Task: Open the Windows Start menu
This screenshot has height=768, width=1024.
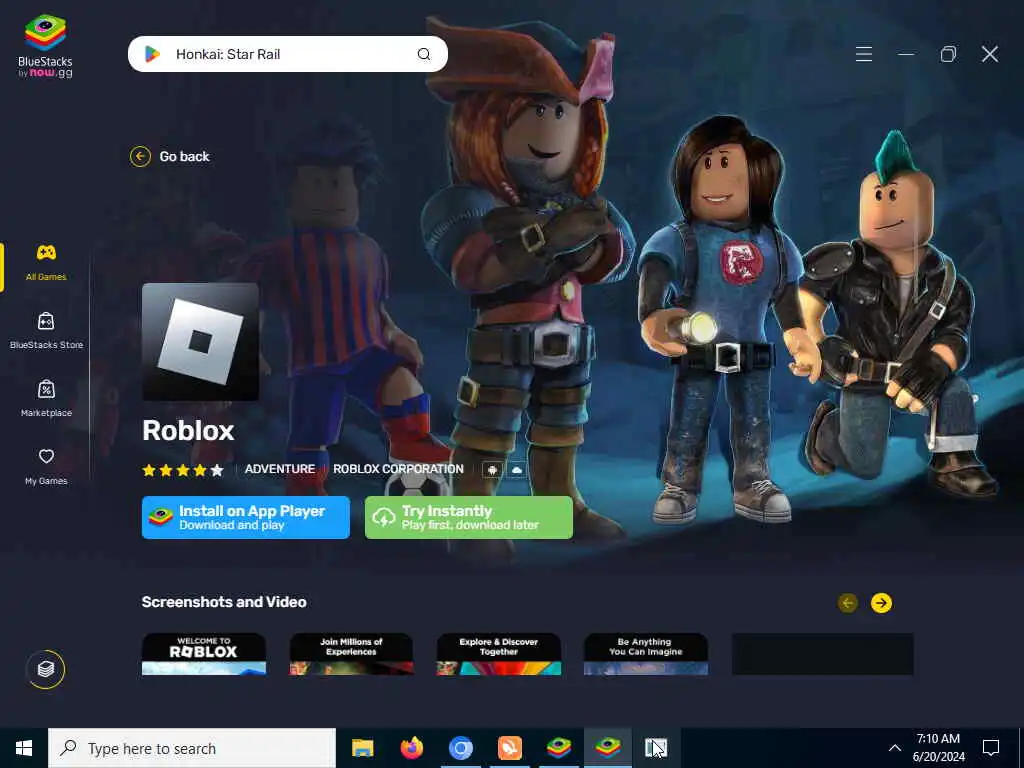Action: [x=24, y=748]
